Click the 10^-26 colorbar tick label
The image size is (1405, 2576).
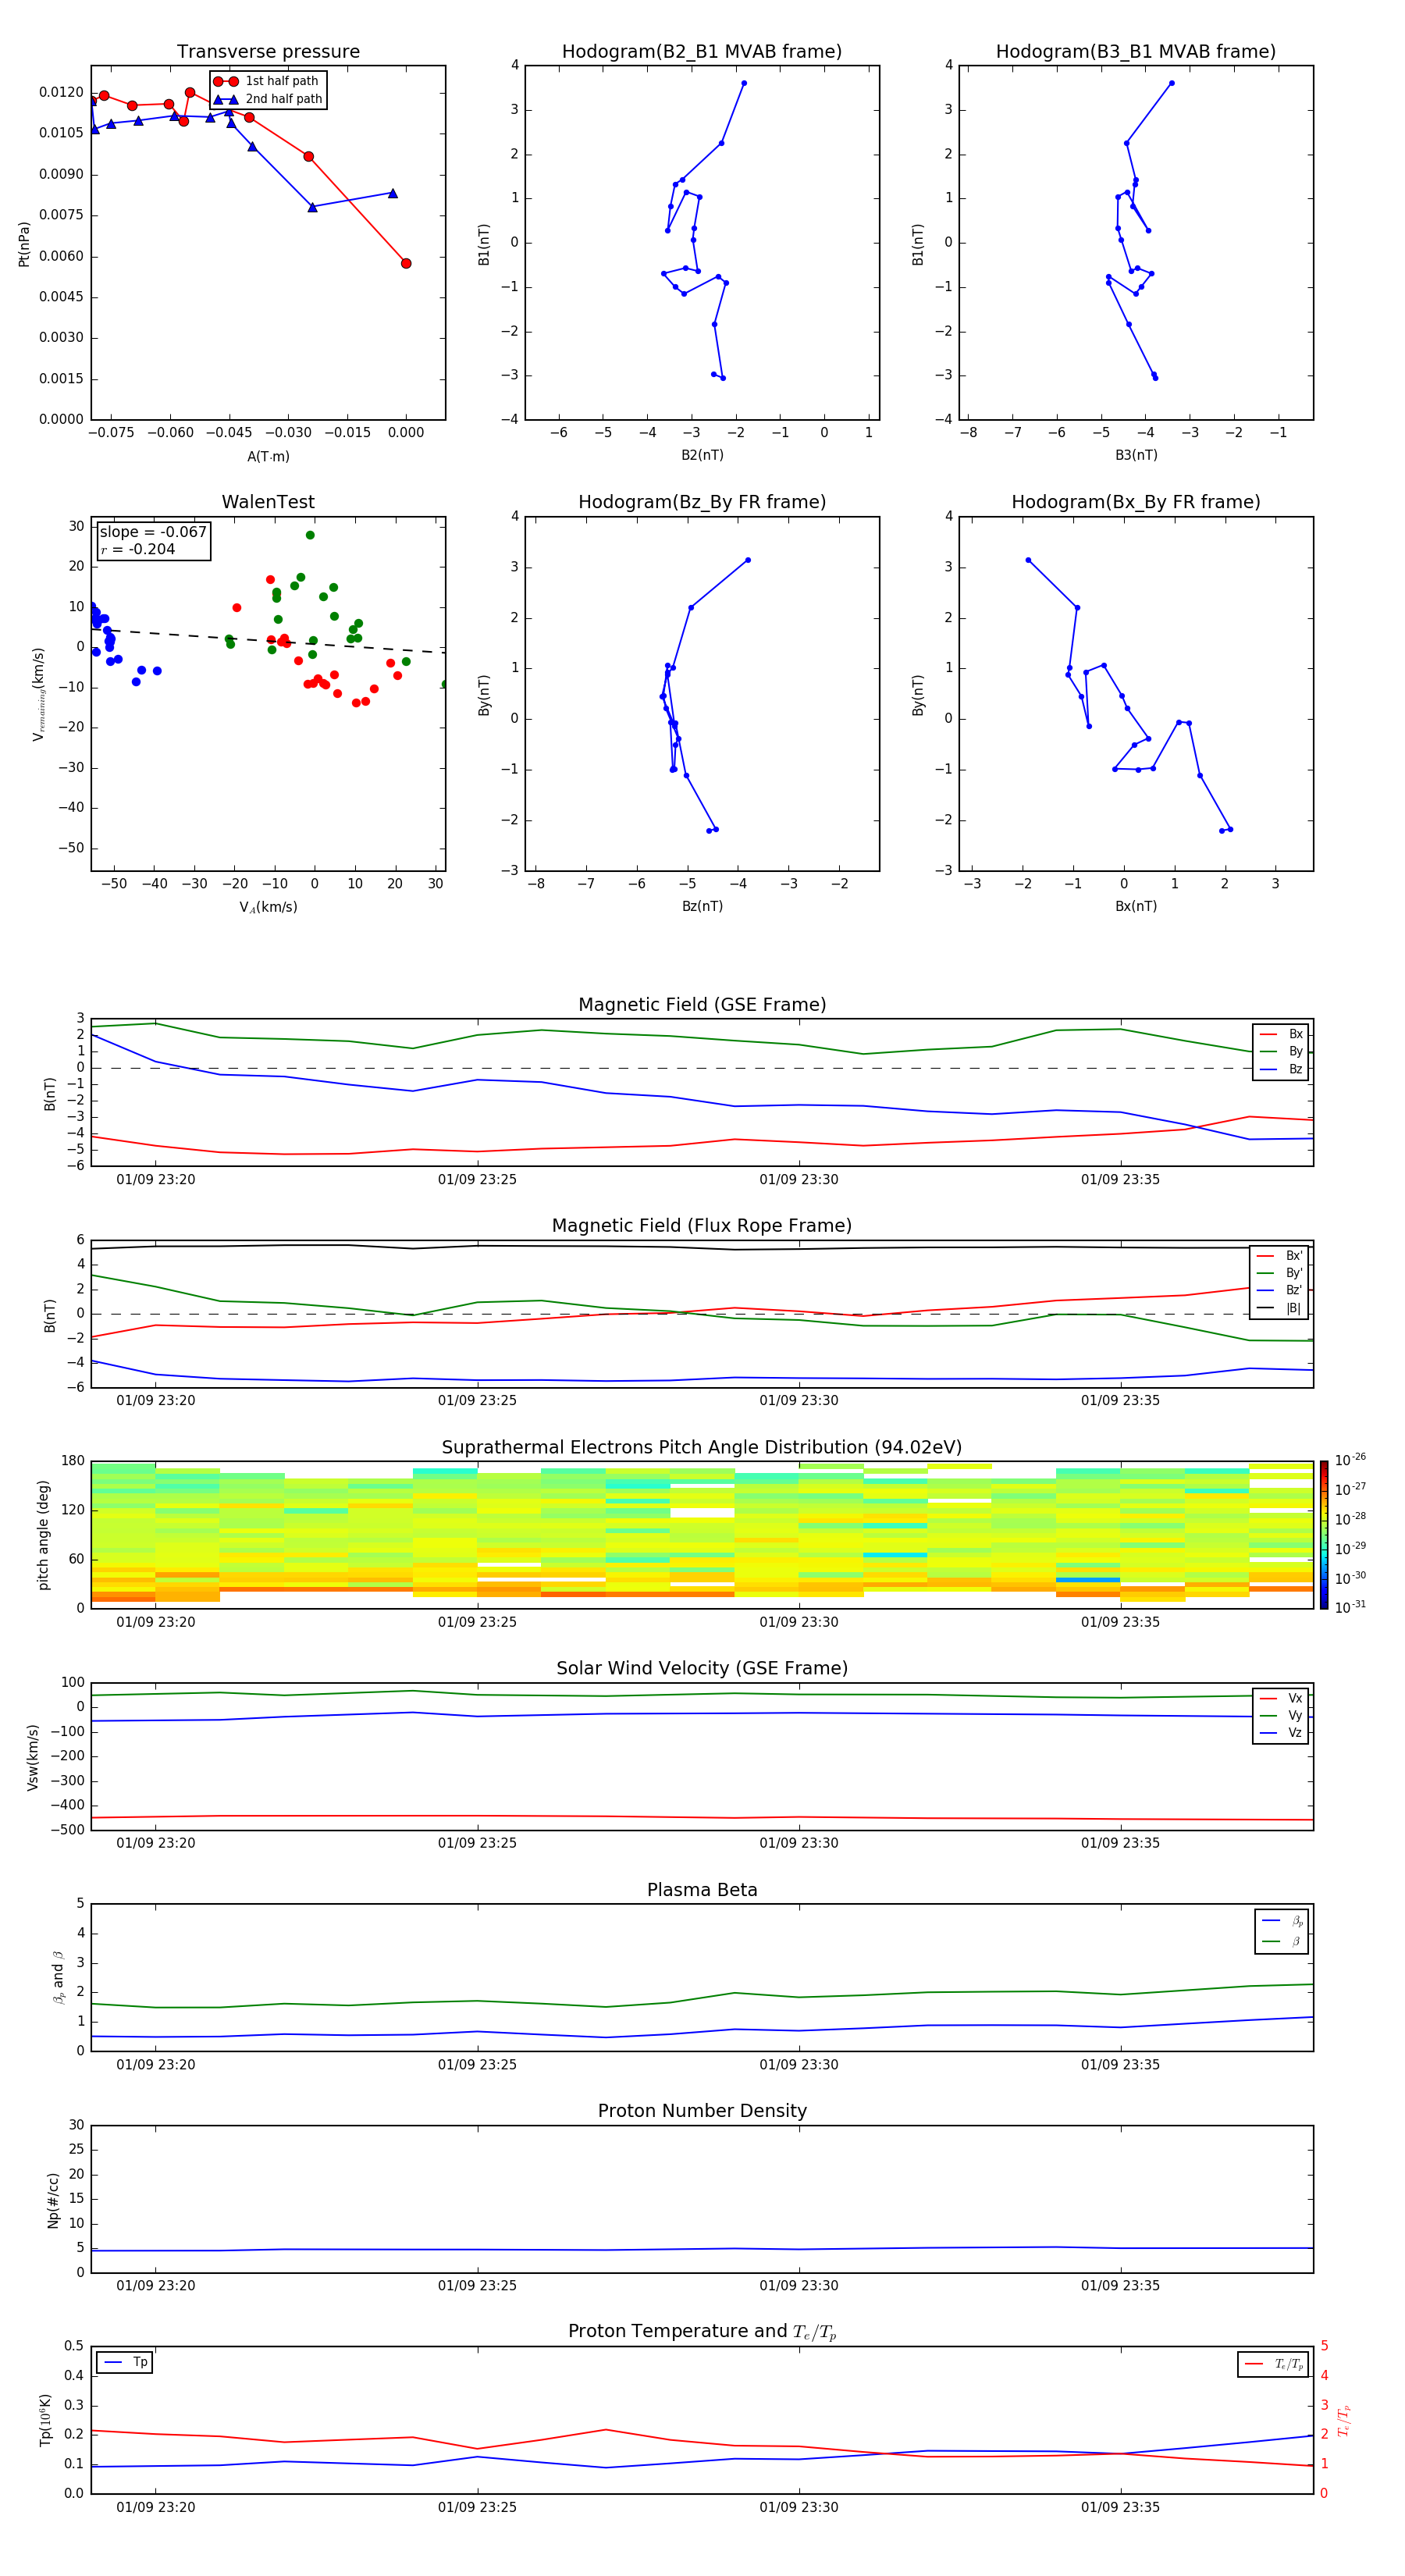[x=1350, y=1461]
